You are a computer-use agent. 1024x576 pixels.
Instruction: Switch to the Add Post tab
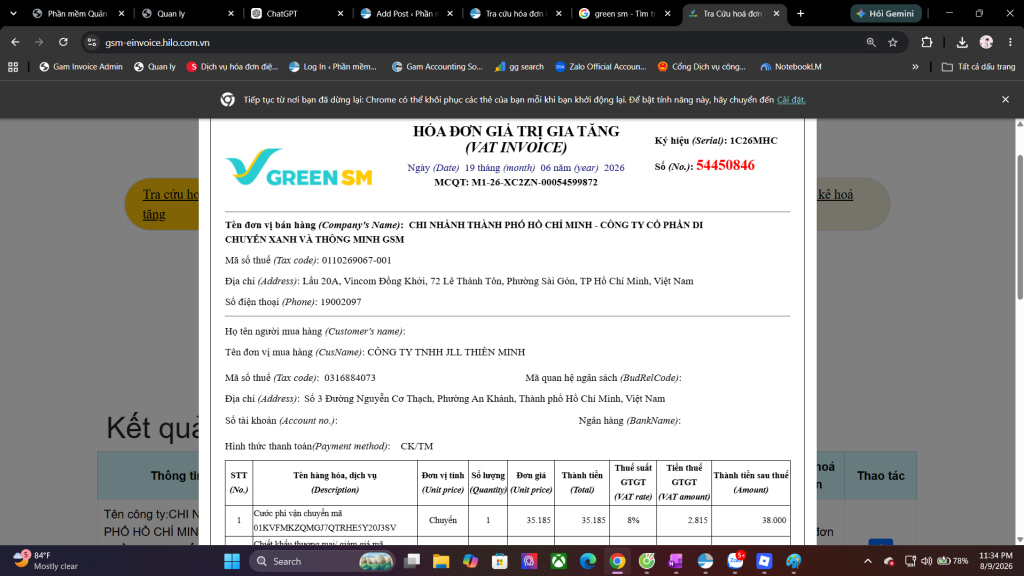406,14
